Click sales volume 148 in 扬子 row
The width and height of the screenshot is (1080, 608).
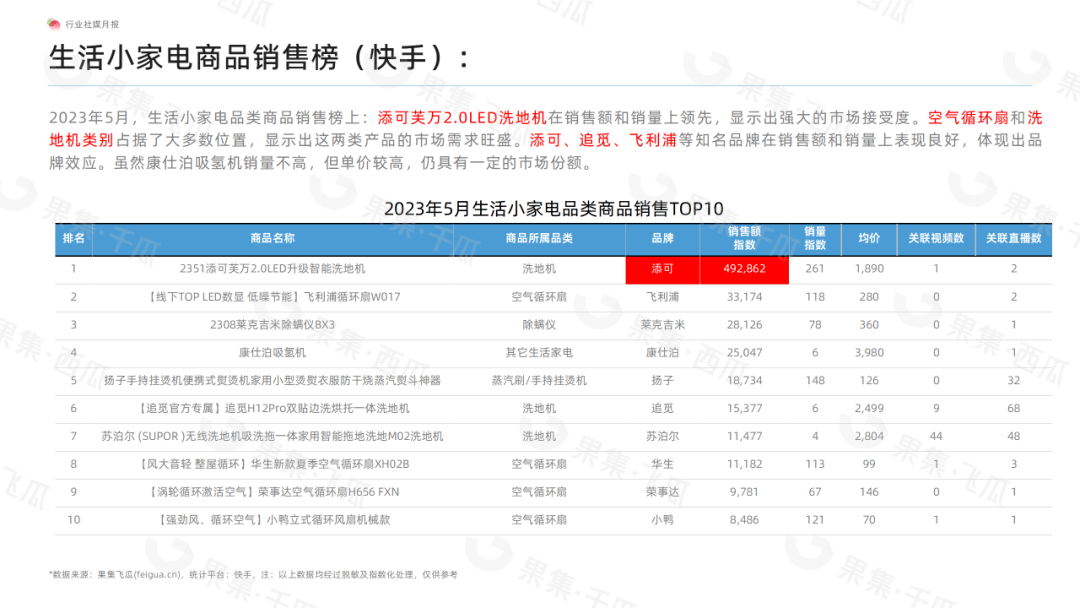point(815,380)
